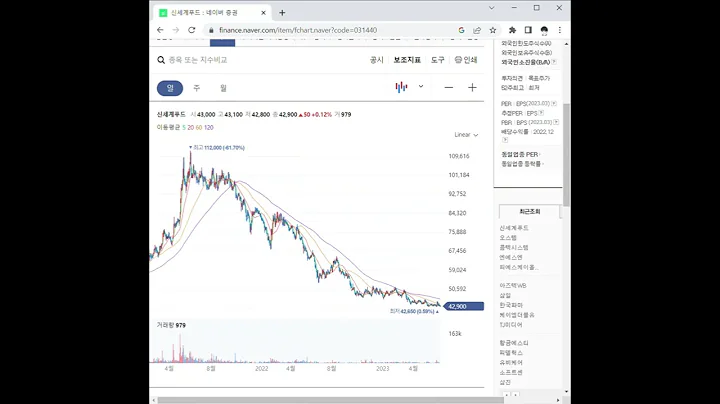This screenshot has width=720, height=404.
Task: Open the 최근조회 tab in sidebar
Action: 529,212
